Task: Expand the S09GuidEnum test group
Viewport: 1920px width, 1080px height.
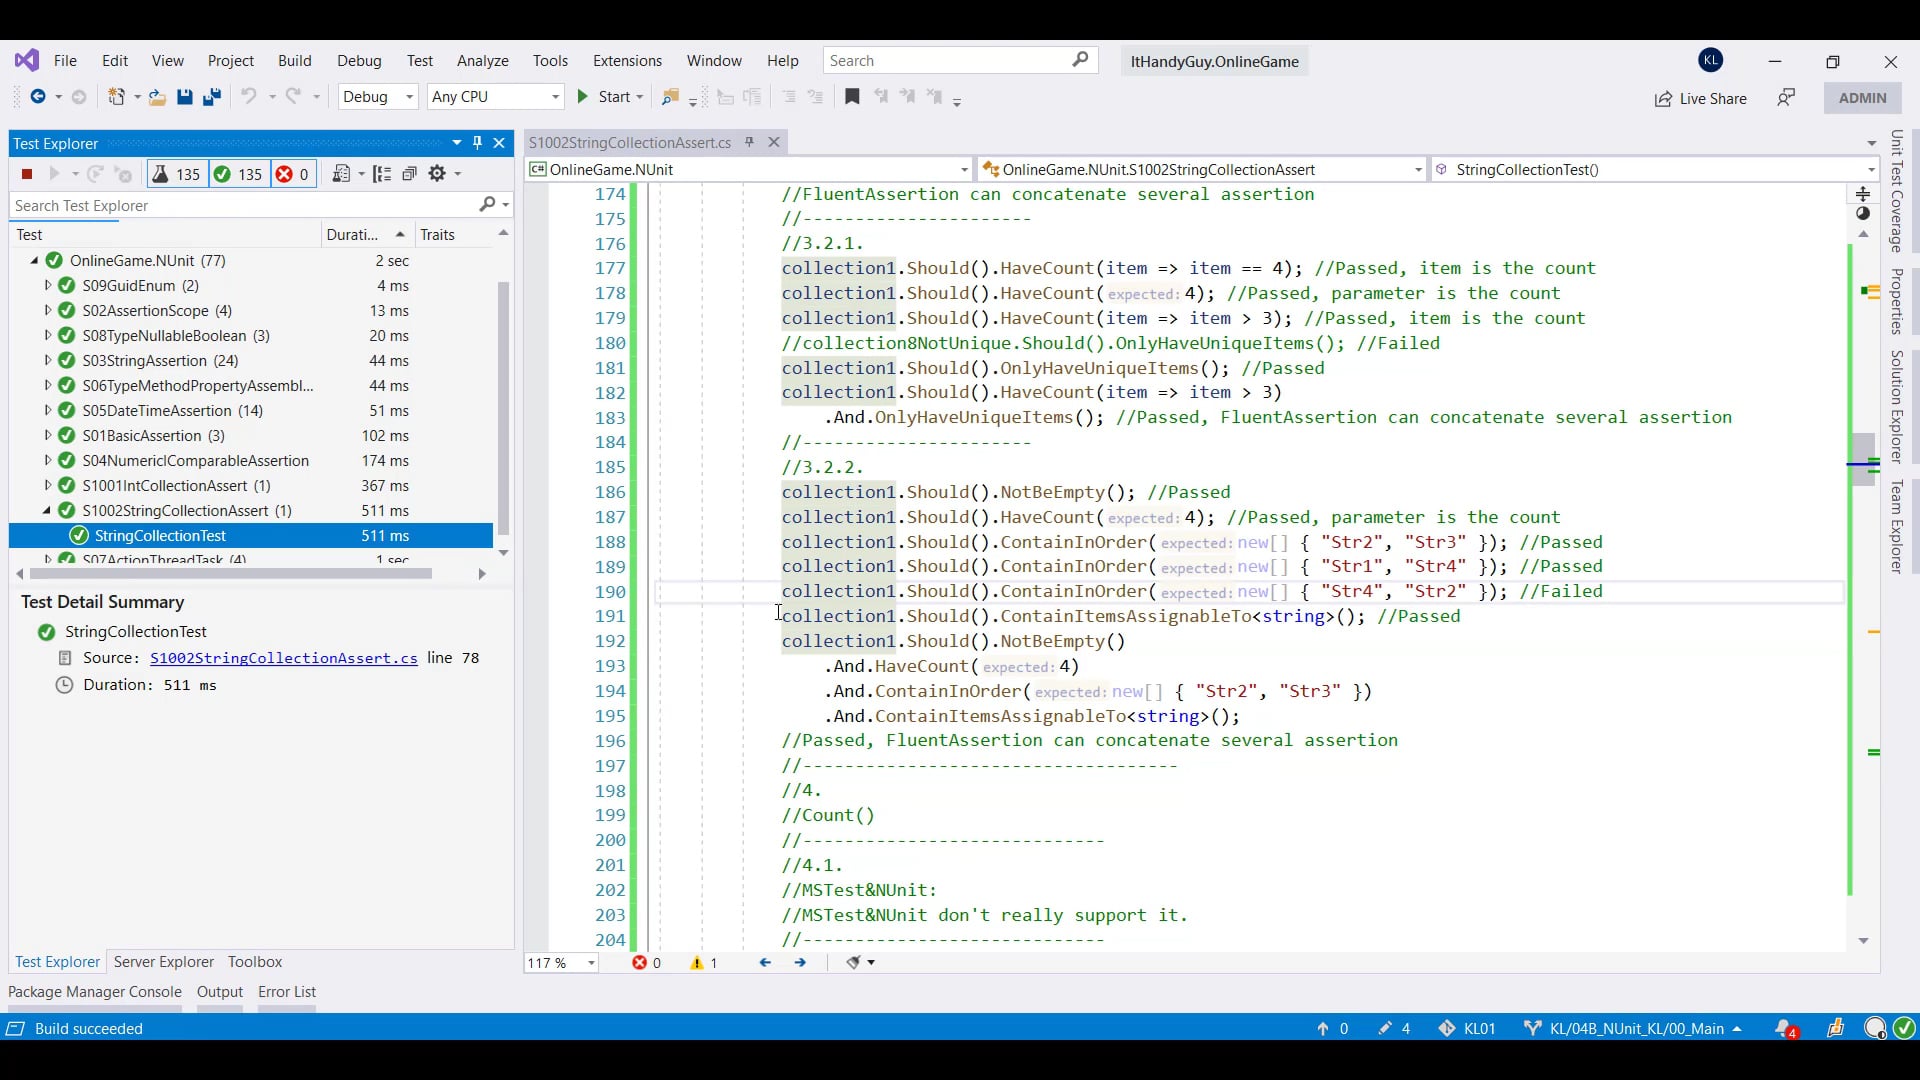Action: click(47, 286)
